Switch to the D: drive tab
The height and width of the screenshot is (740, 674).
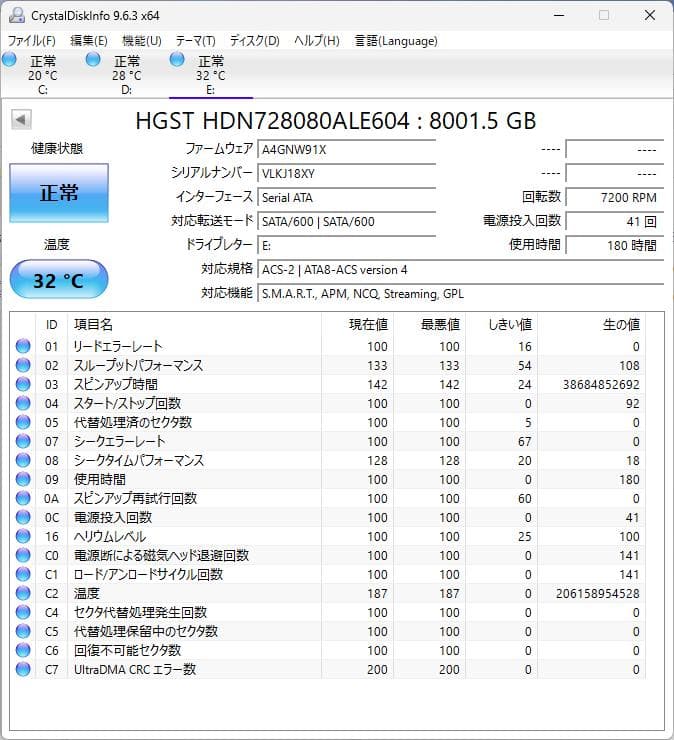pyautogui.click(x=126, y=74)
